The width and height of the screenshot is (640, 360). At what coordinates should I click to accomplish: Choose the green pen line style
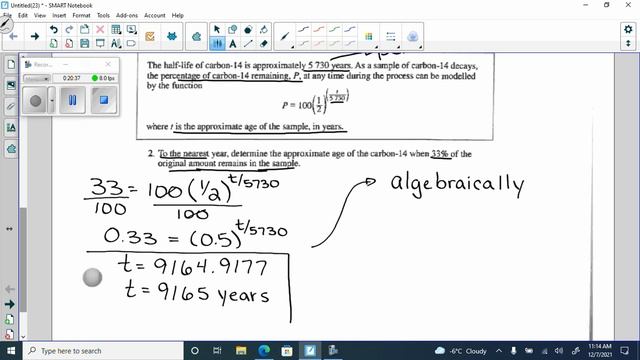tap(334, 29)
